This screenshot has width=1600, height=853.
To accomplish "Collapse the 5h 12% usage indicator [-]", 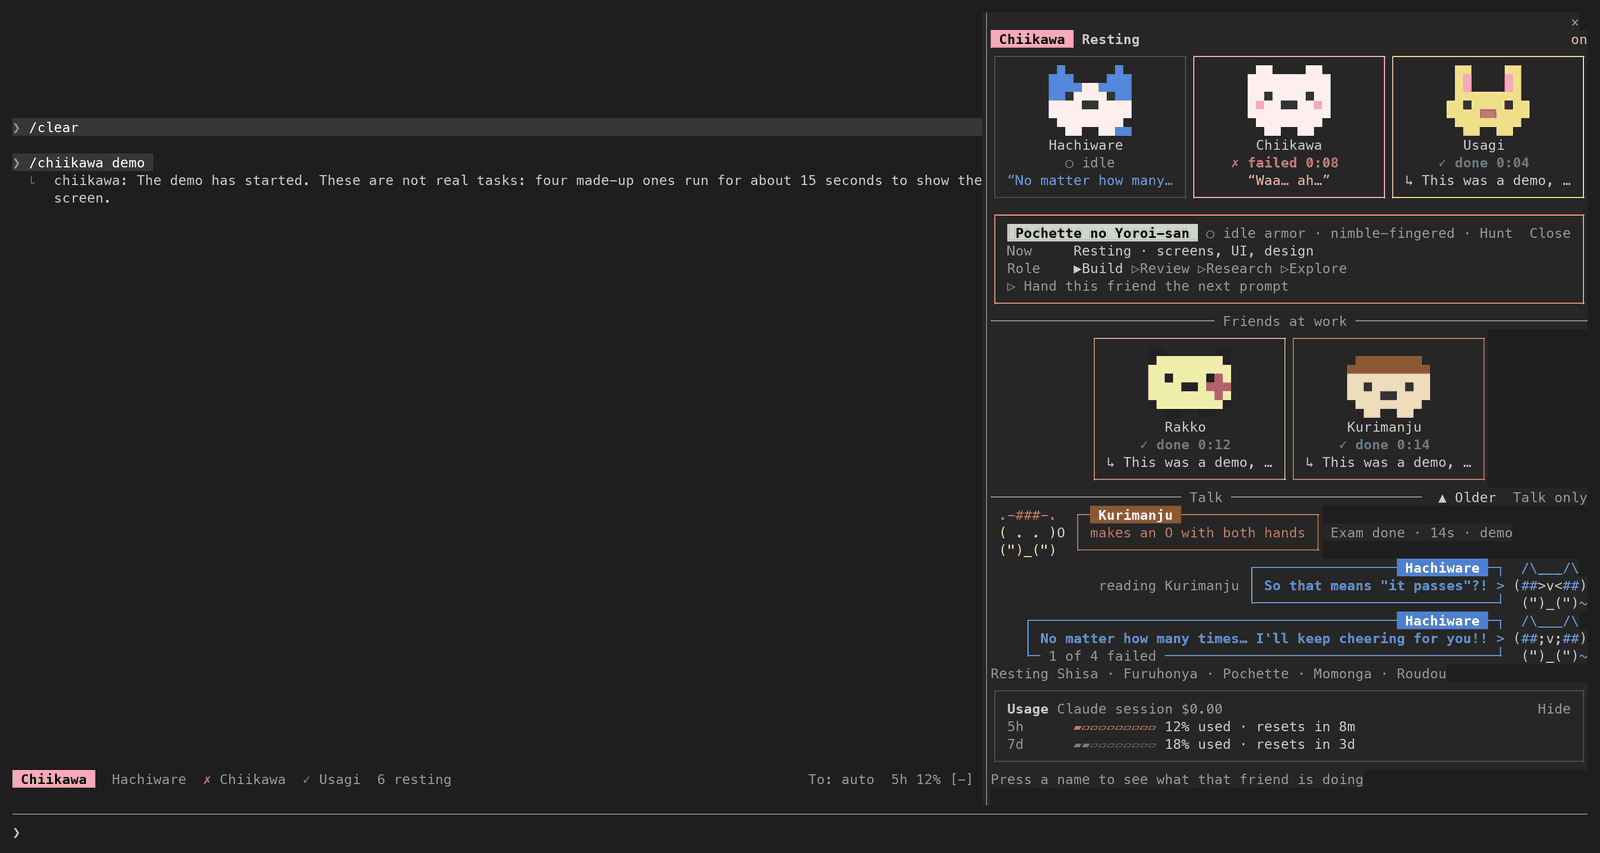I will pyautogui.click(x=961, y=780).
